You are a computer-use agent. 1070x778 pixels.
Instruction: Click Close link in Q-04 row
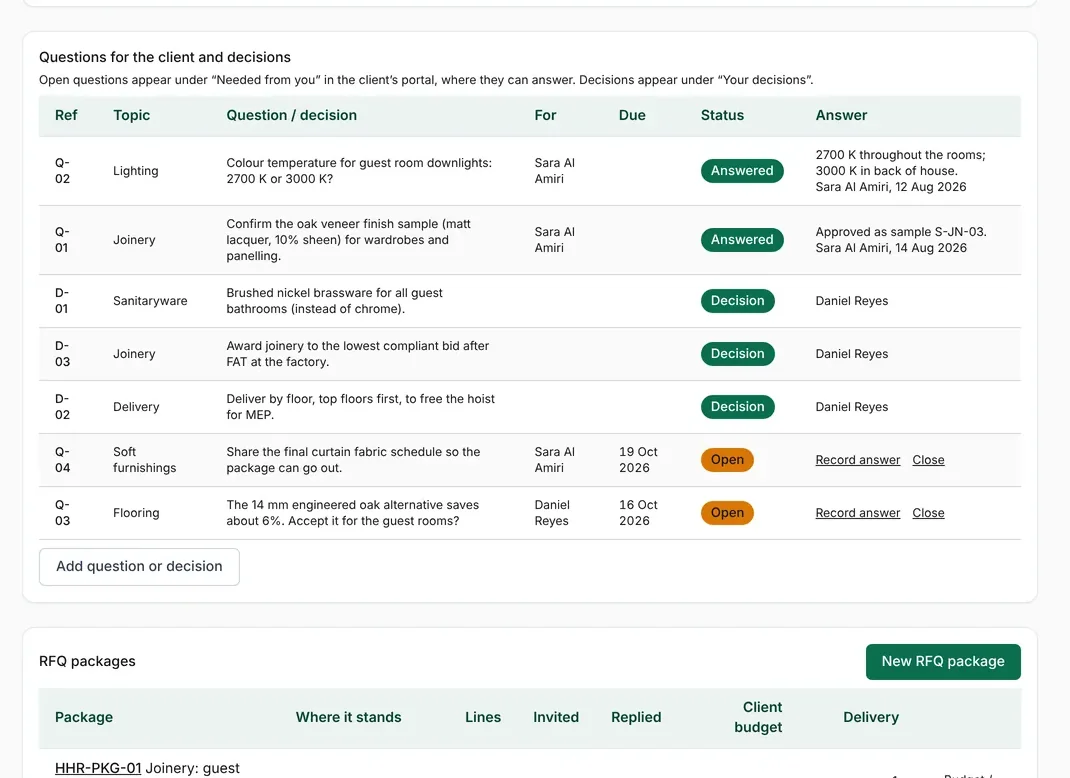coord(928,460)
